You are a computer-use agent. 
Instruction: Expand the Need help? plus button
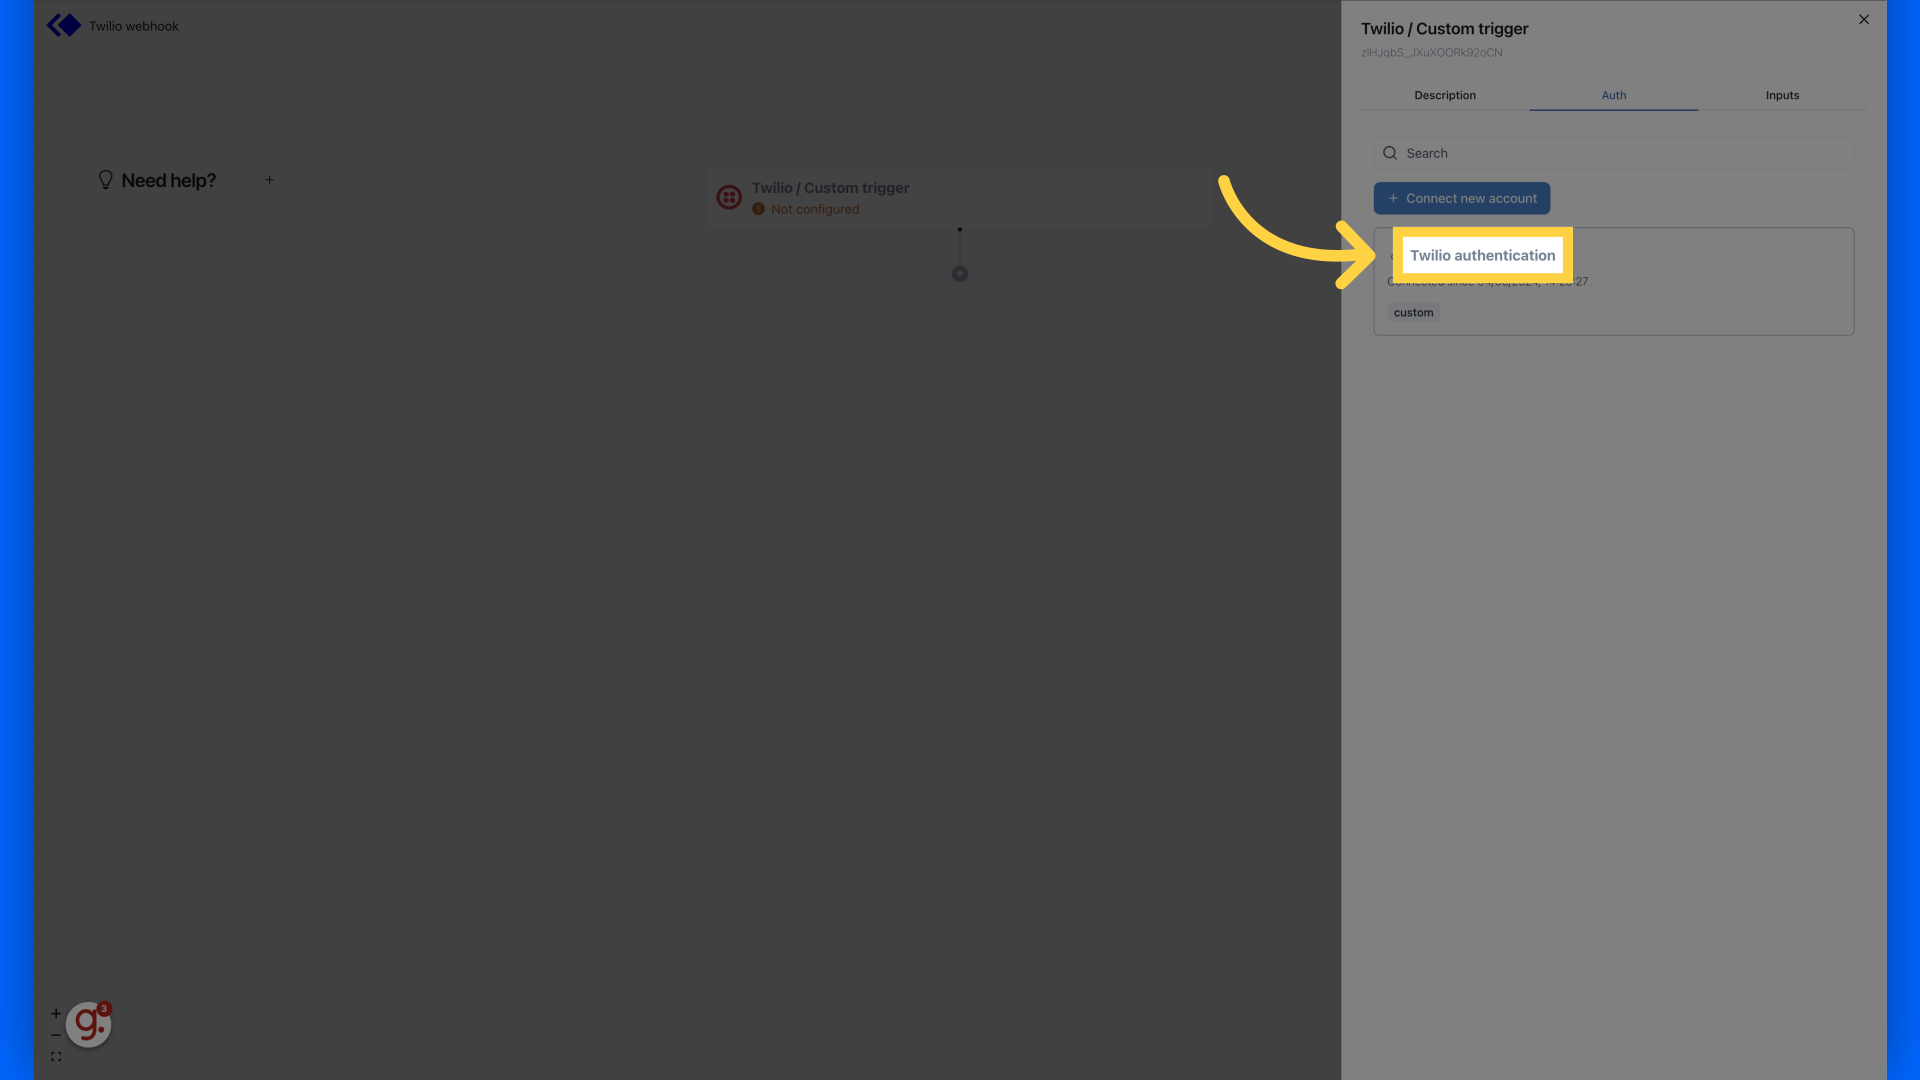point(269,180)
